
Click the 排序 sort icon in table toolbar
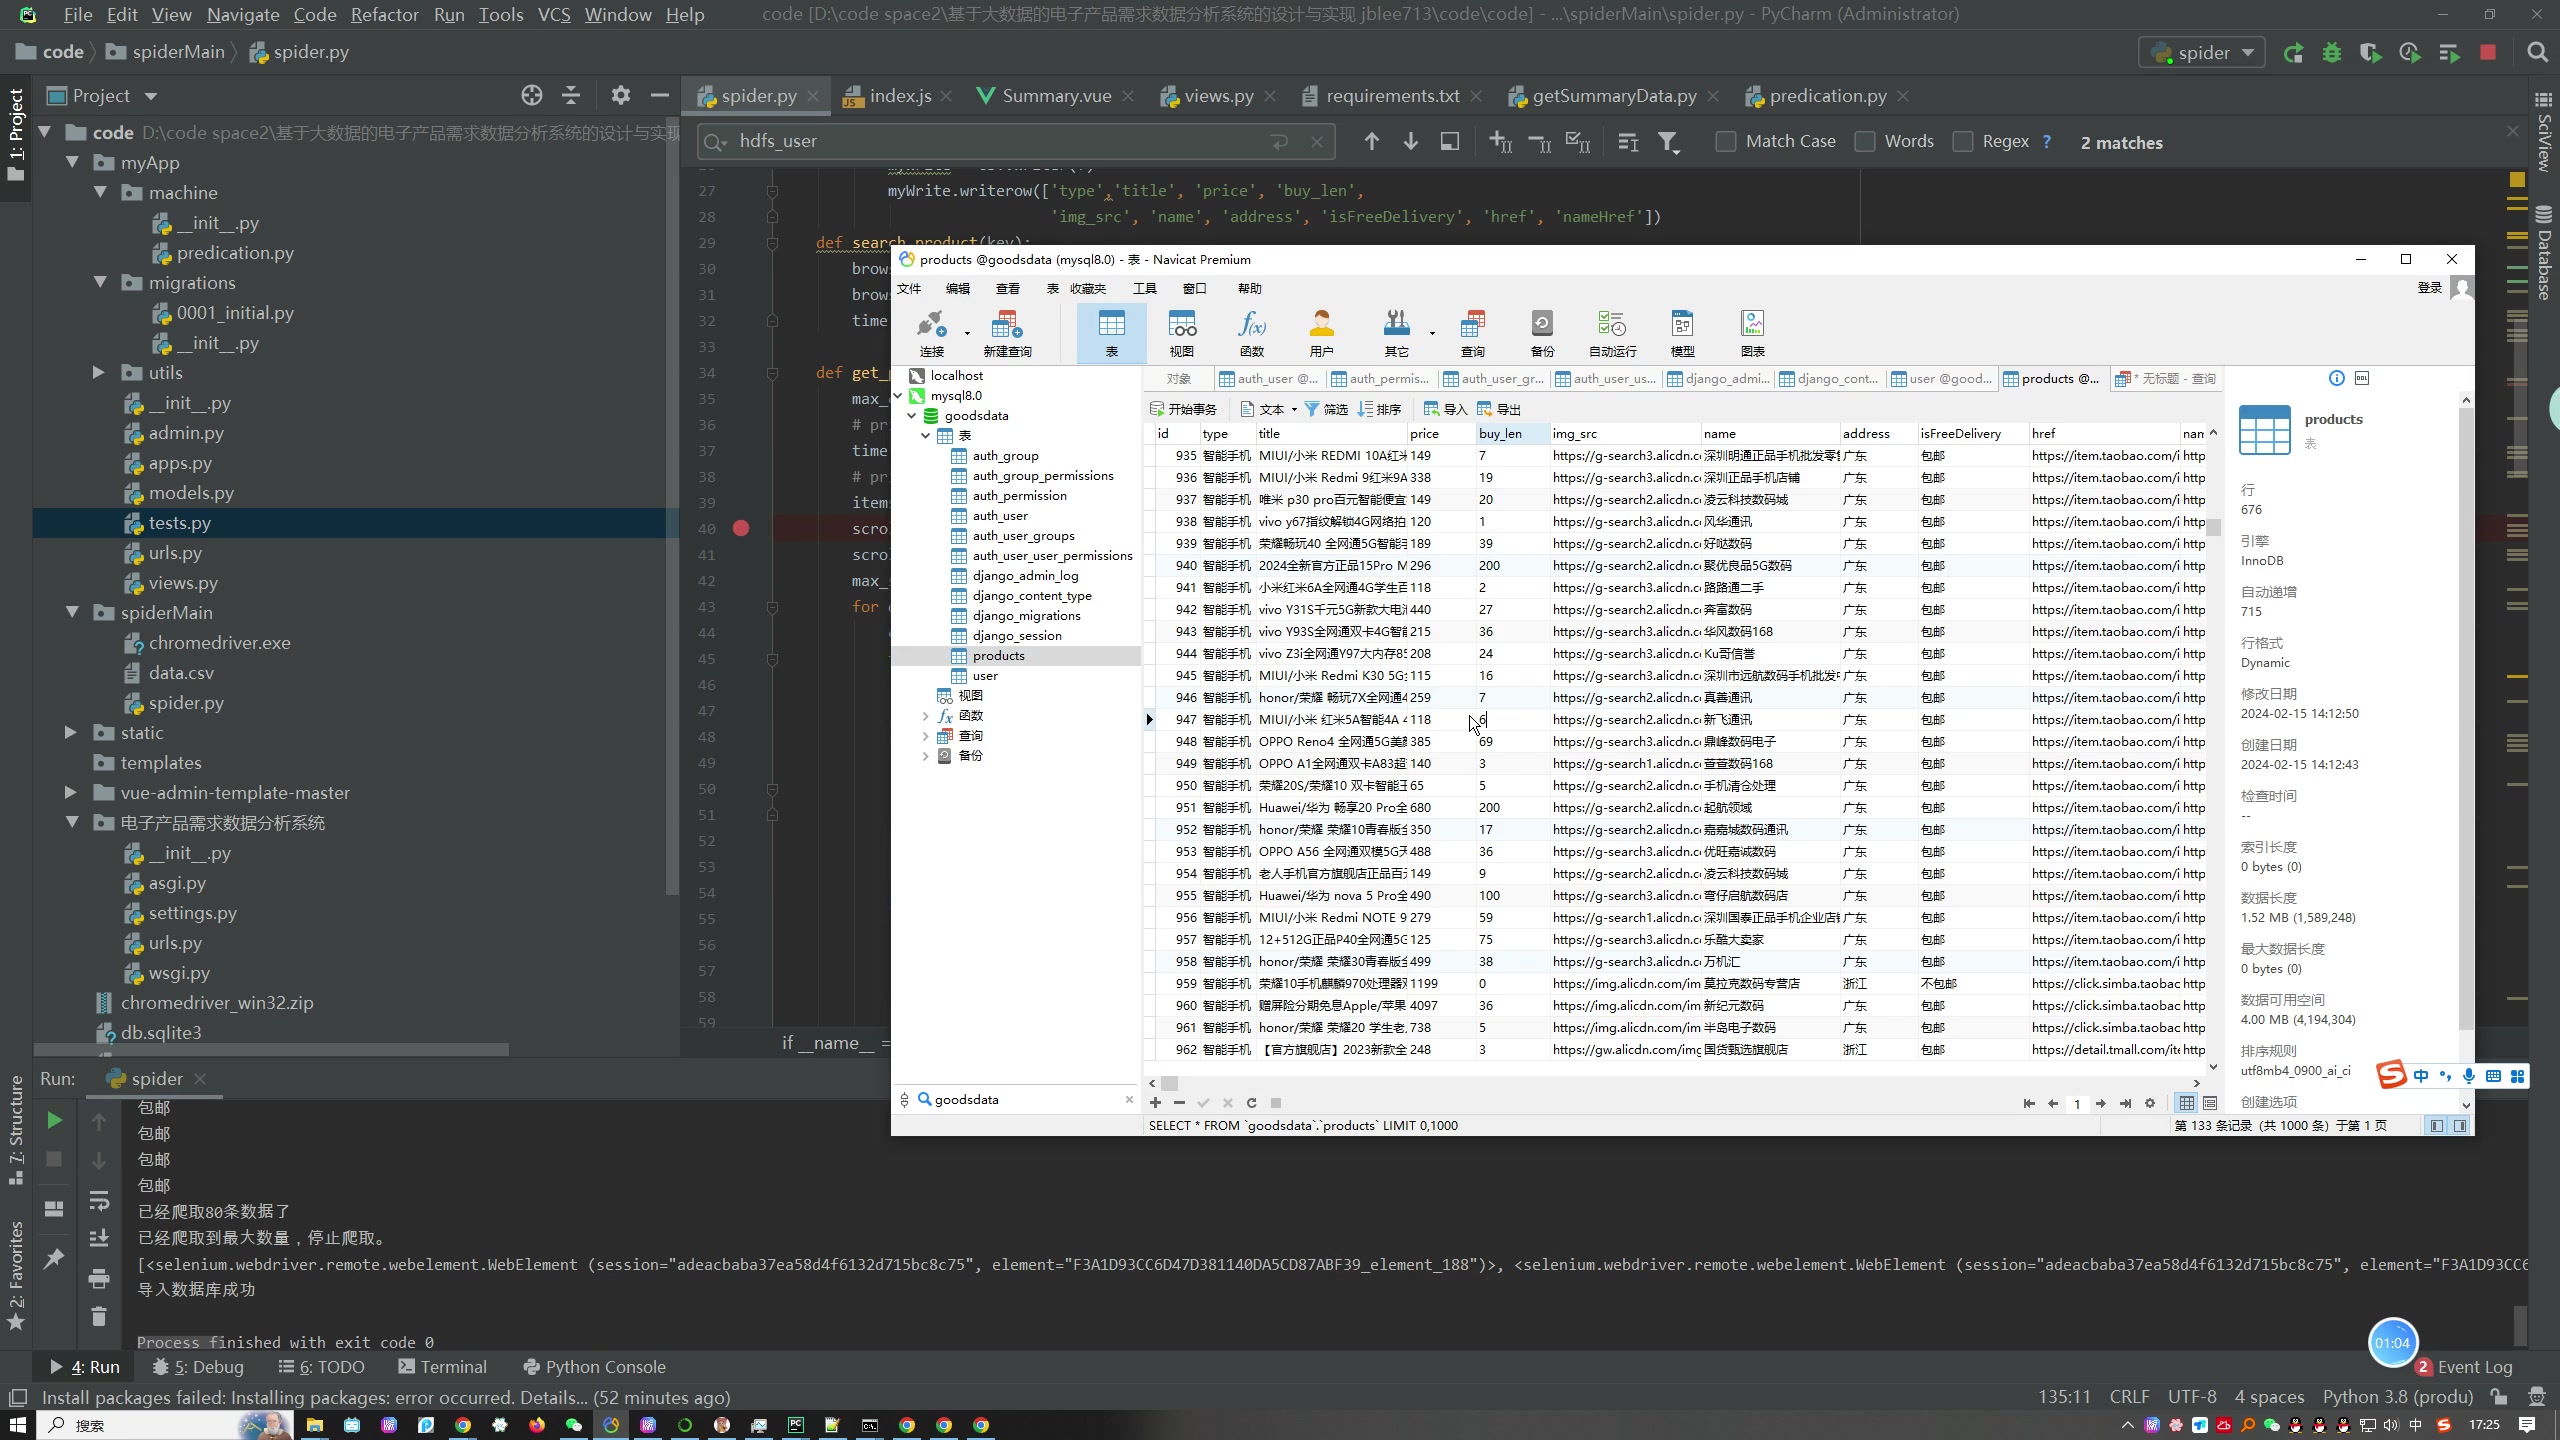(1380, 409)
